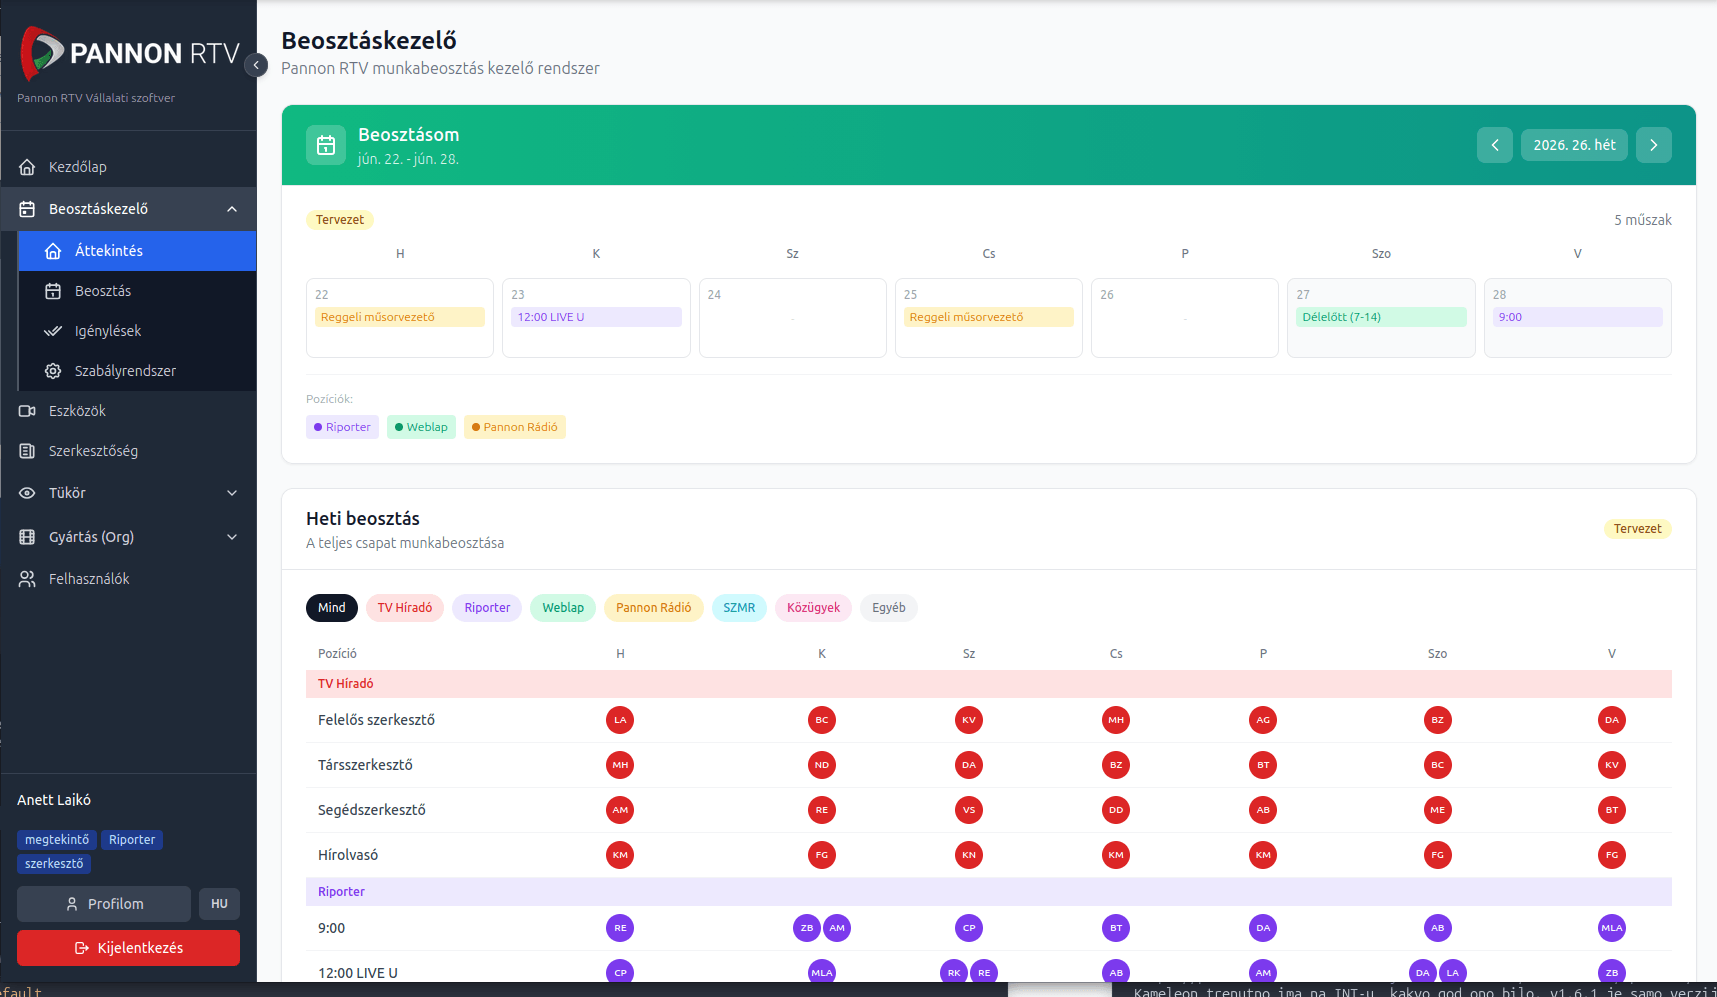Open Beosztás submenu item
This screenshot has height=997, width=1717.
(x=137, y=291)
